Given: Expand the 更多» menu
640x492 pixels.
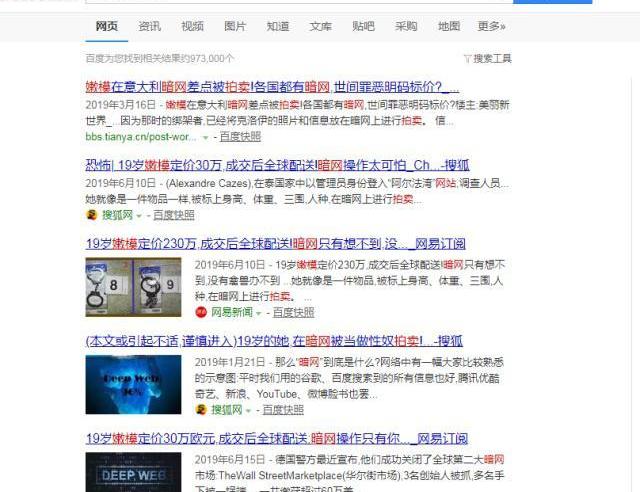Looking at the screenshot, I should [491, 27].
